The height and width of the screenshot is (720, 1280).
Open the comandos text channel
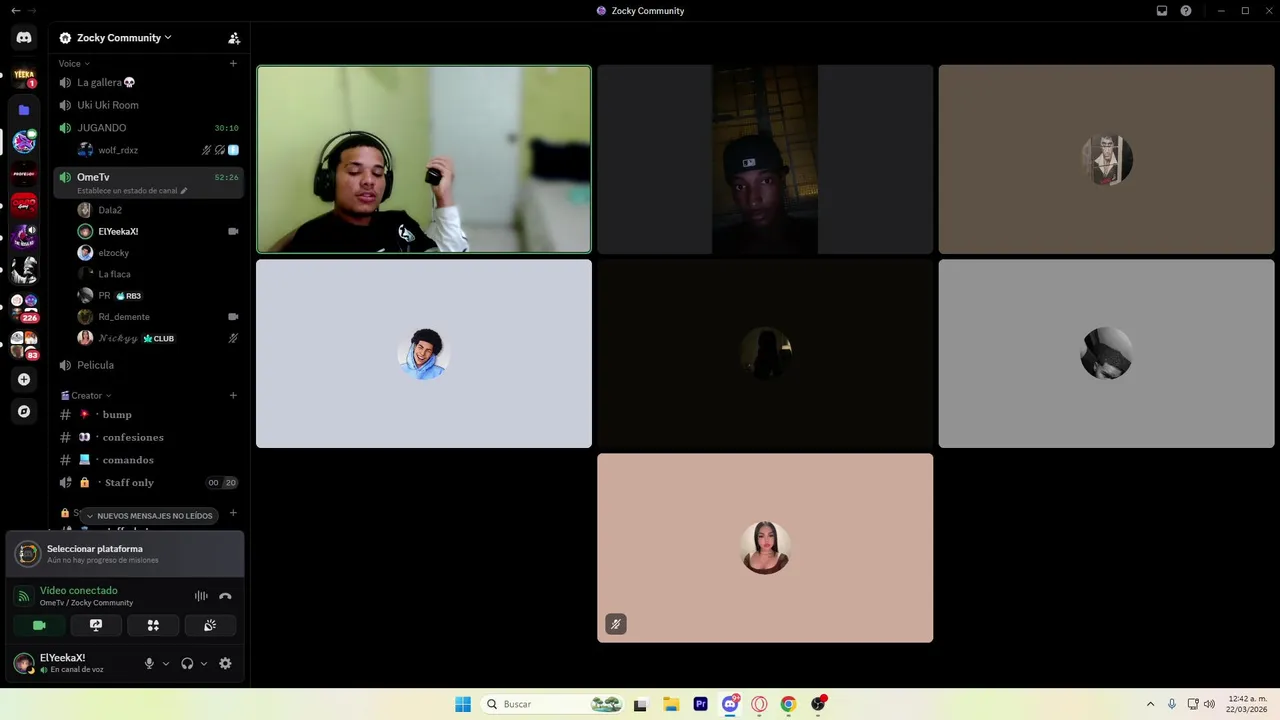click(x=148, y=460)
